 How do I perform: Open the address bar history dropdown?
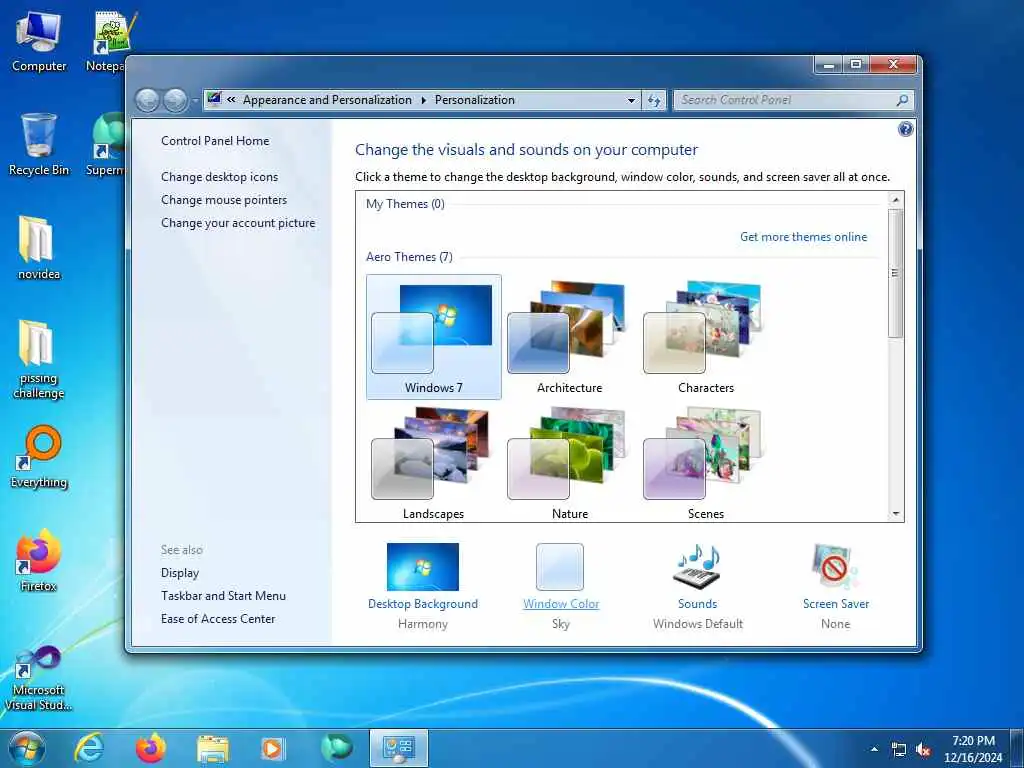click(632, 101)
